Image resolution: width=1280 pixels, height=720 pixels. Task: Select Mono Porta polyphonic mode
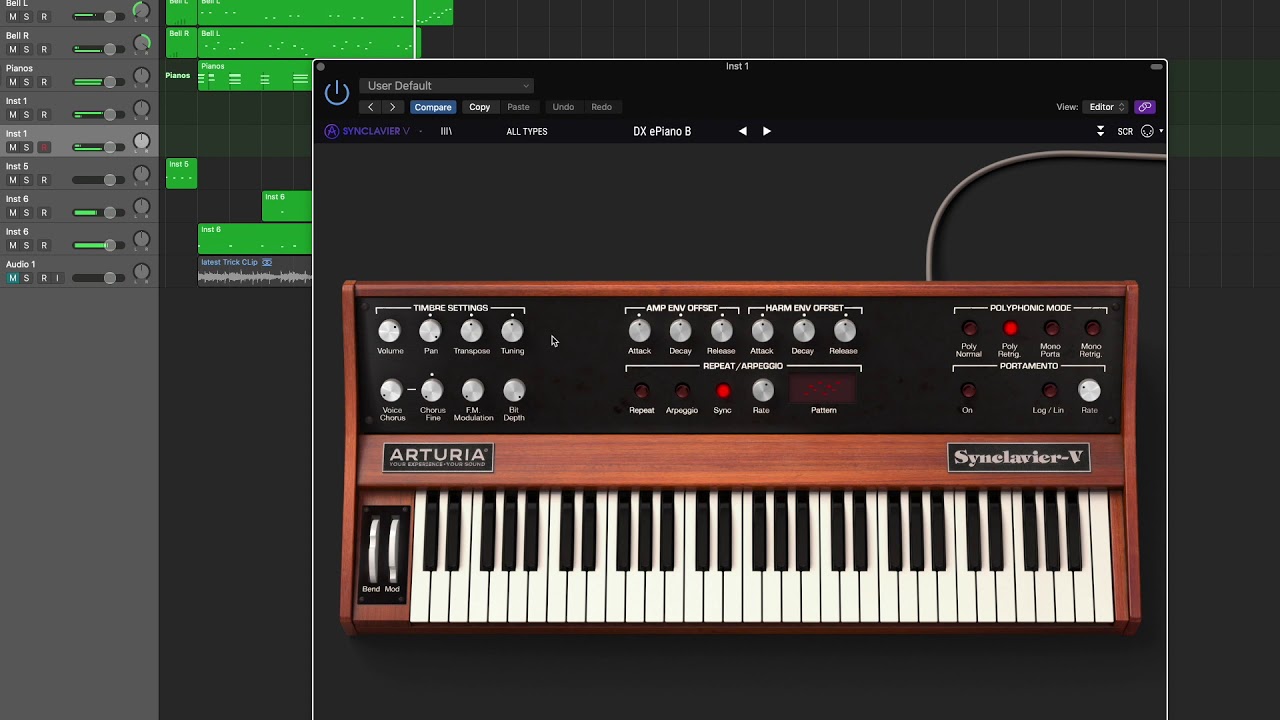coord(1051,328)
